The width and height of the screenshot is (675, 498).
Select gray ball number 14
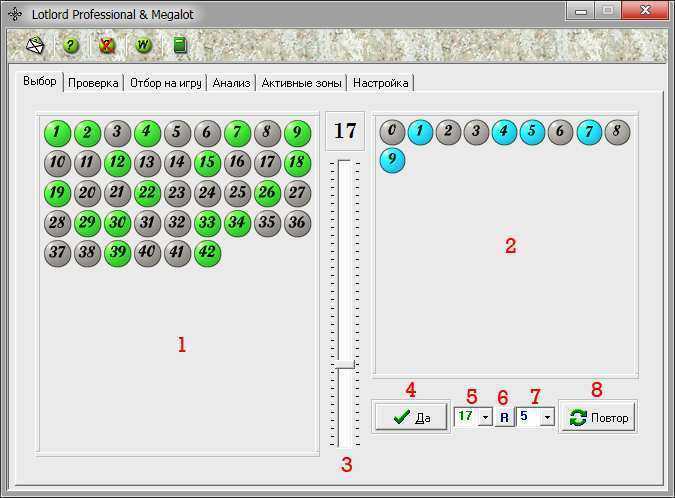[x=177, y=163]
